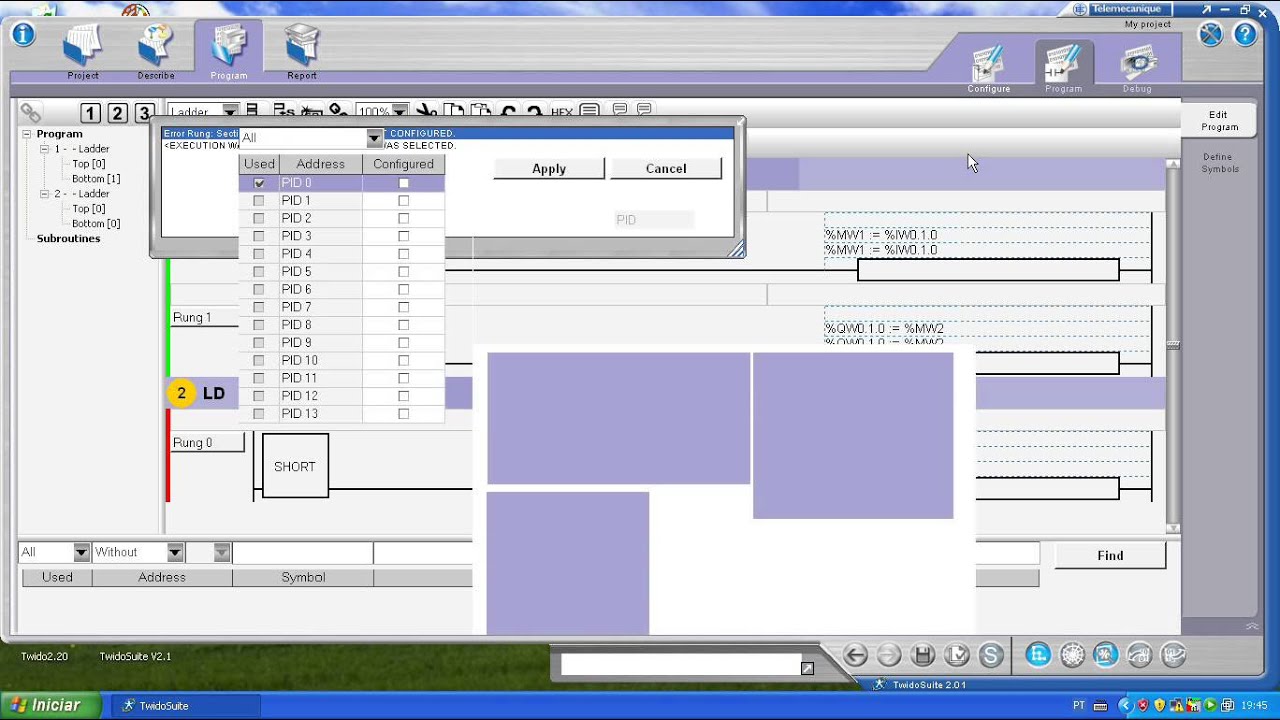
Task: Open the help question mark icon
Action: click(1245, 34)
